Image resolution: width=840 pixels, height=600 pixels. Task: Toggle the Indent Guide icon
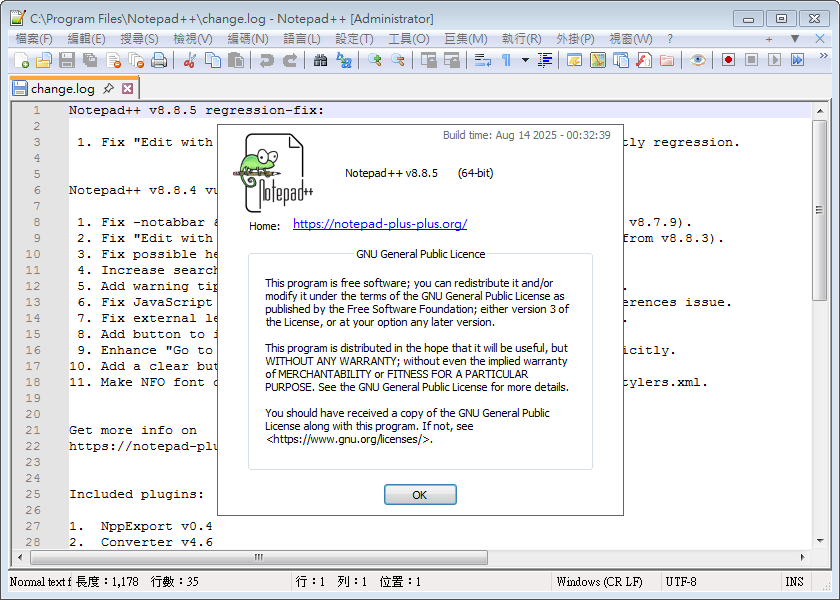[545, 60]
